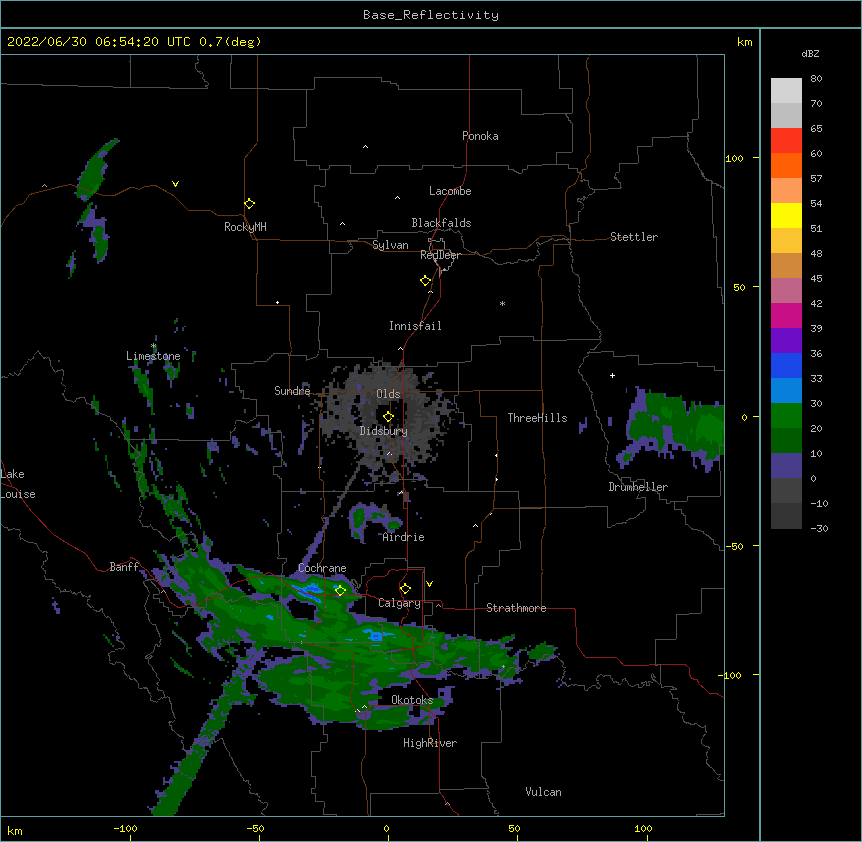This screenshot has width=862, height=842.
Task: Click the Base_Reflectivity title text
Action: (431, 15)
